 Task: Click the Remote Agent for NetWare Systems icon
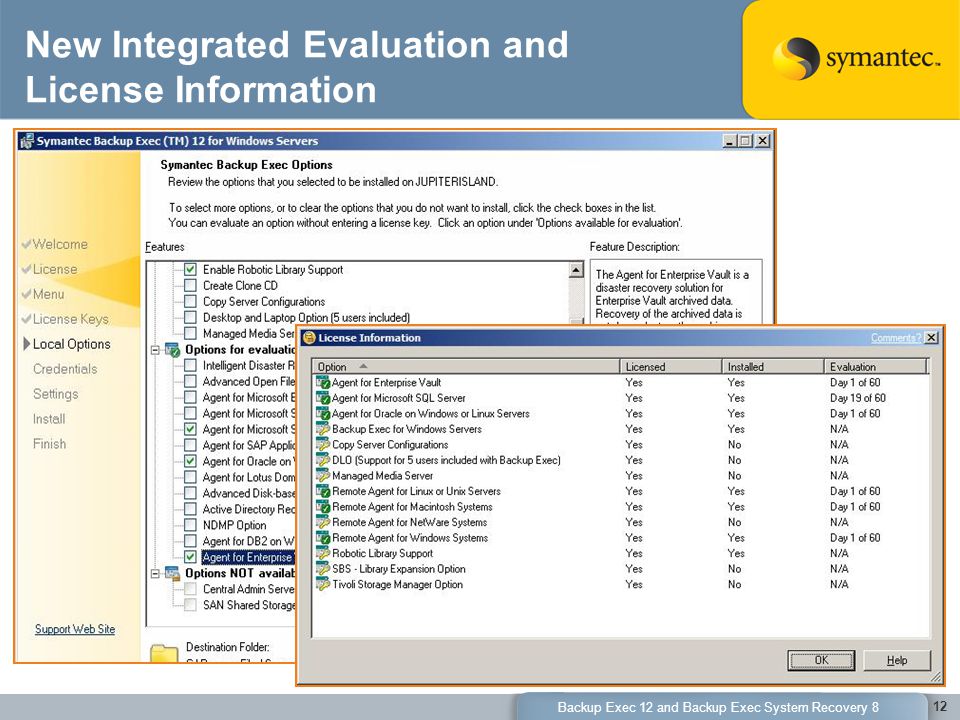[323, 522]
